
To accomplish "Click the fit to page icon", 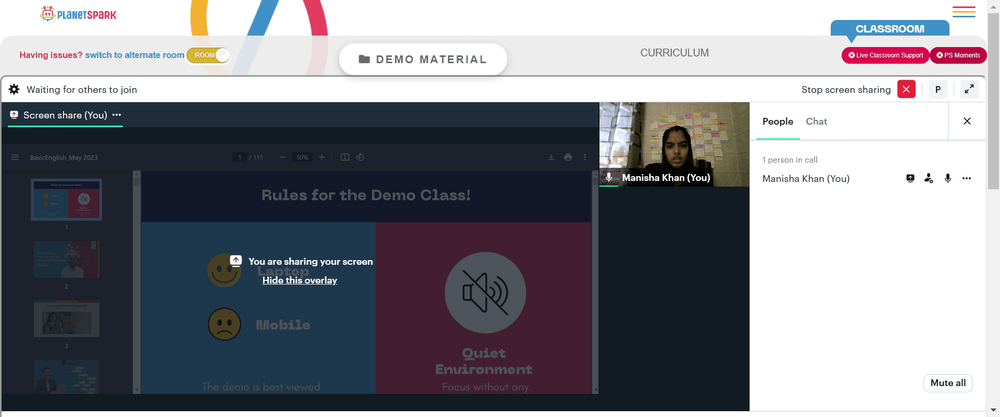I will point(345,157).
